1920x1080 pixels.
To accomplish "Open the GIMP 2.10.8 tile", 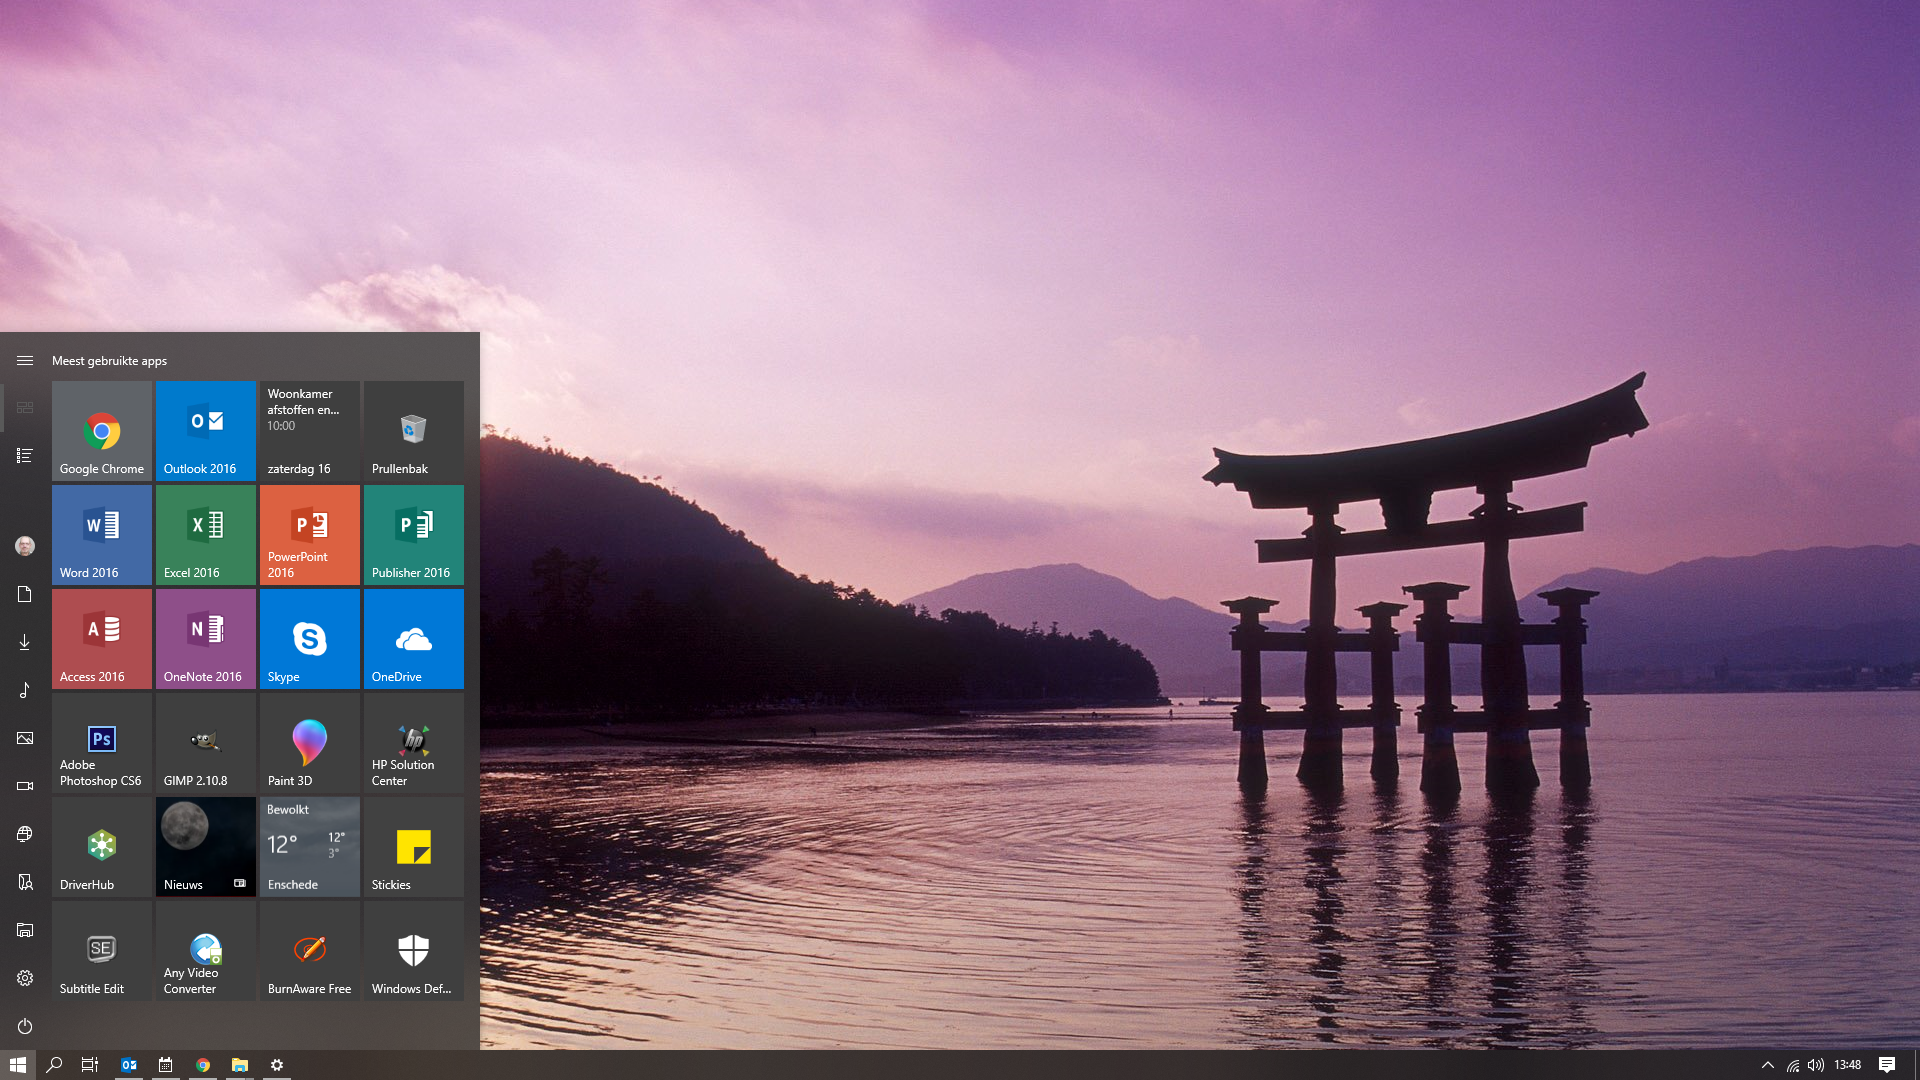I will coord(206,743).
